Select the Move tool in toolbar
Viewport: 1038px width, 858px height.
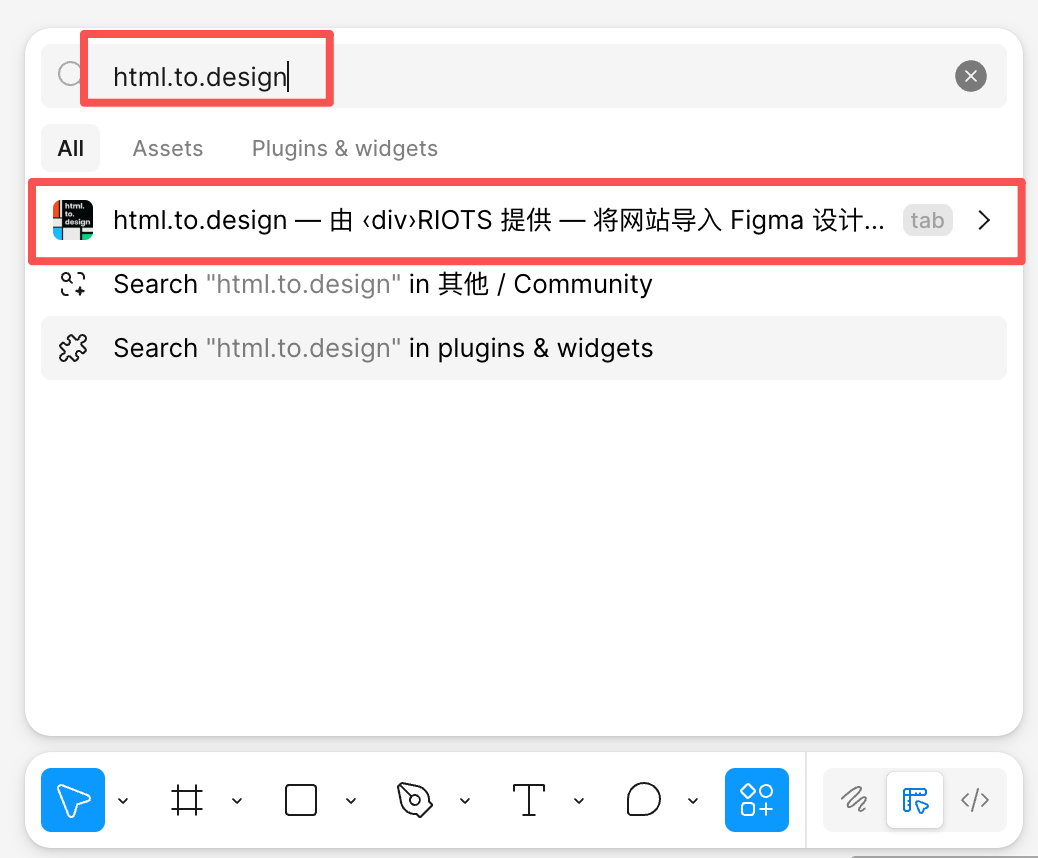point(73,800)
